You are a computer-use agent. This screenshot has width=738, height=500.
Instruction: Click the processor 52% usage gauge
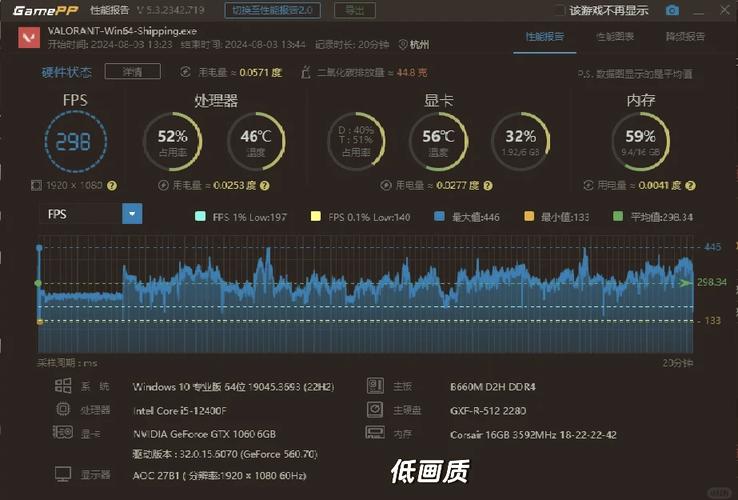[173, 142]
